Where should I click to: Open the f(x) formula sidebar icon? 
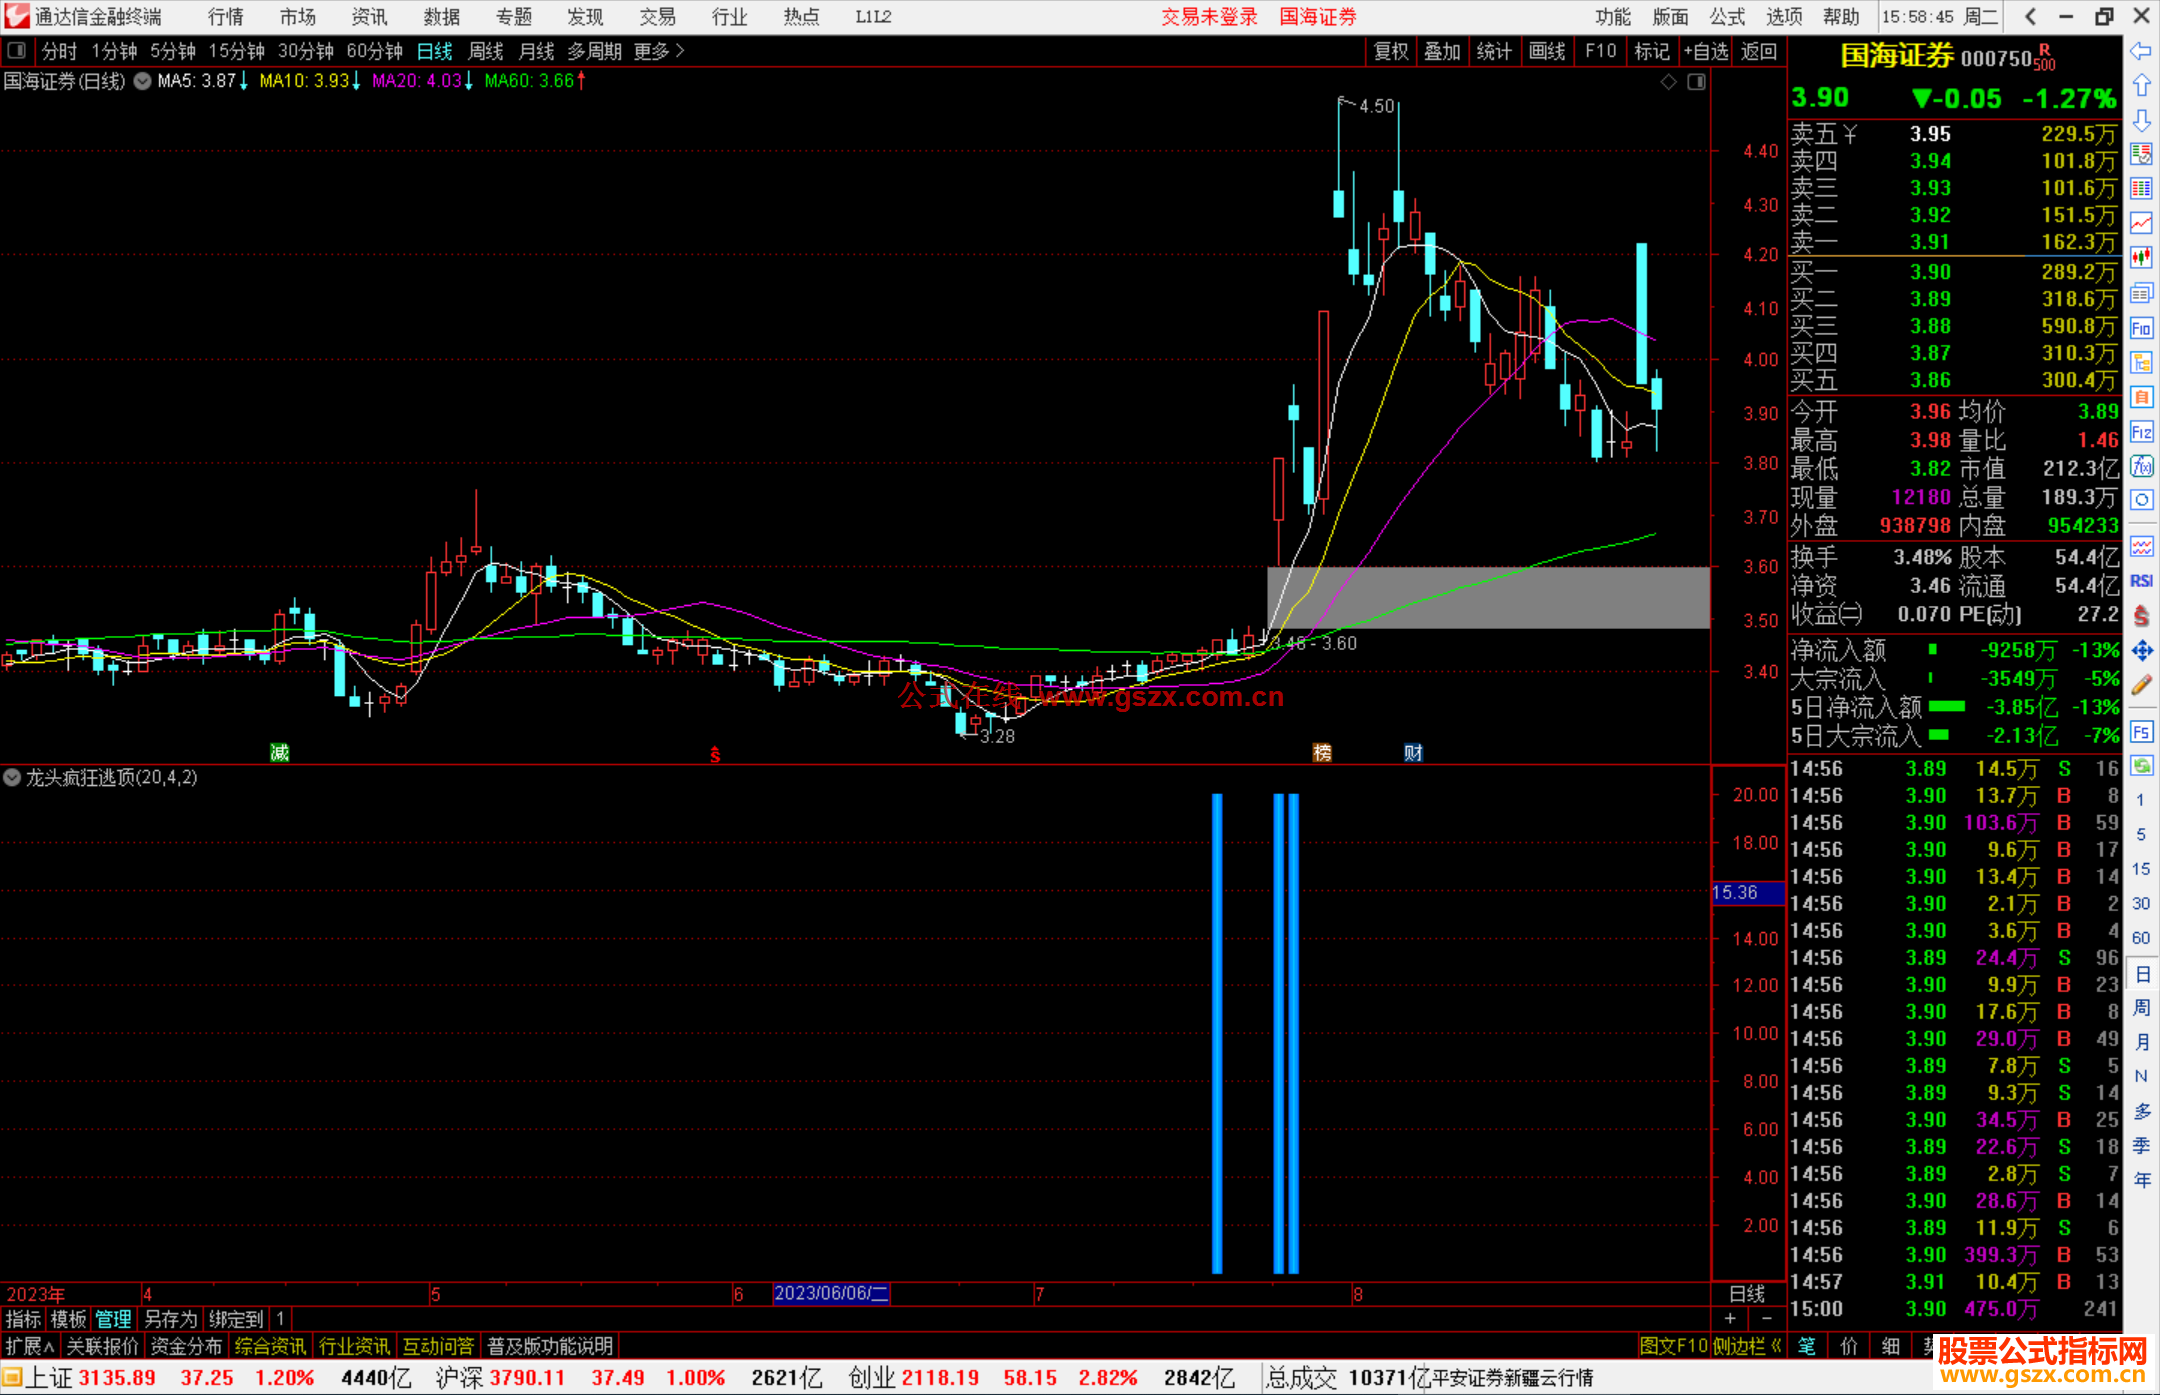(x=2141, y=466)
